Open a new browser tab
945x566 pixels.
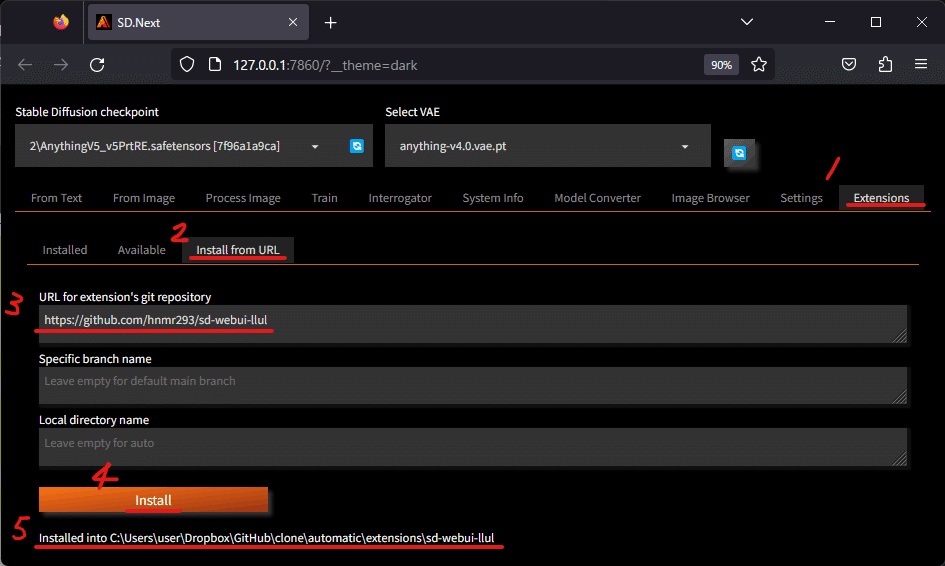click(330, 23)
